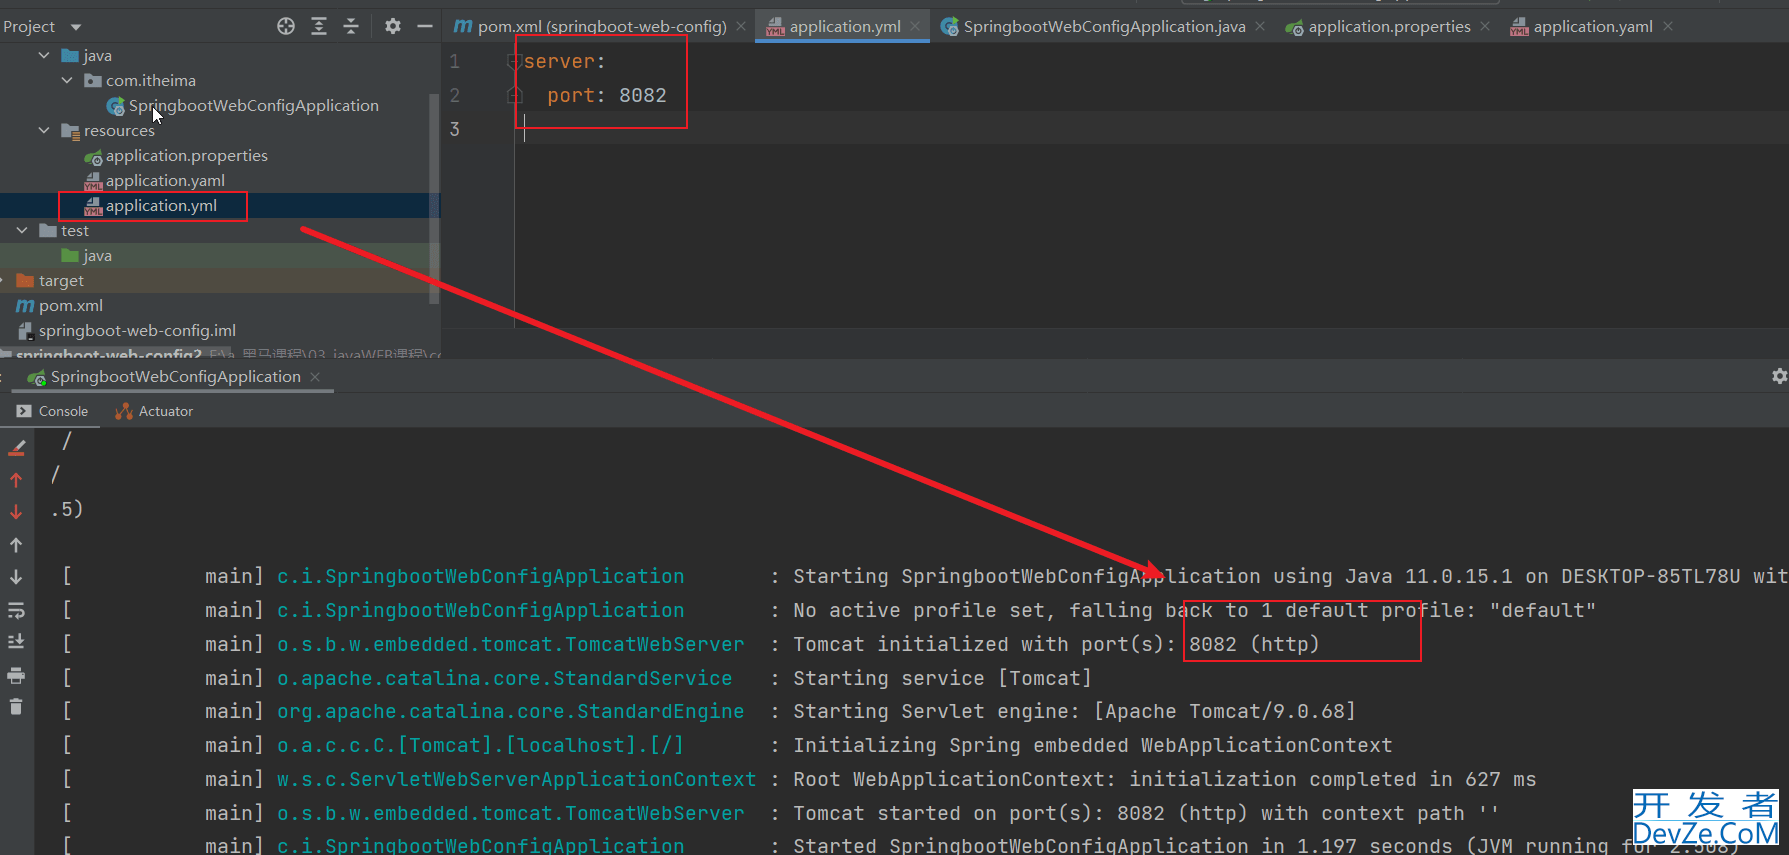Click o.s.b.w.embedded.tomcat.TomcatWebServer logger on the 'Tomcat initialized' line
This screenshot has height=855, width=1789.
510,644
